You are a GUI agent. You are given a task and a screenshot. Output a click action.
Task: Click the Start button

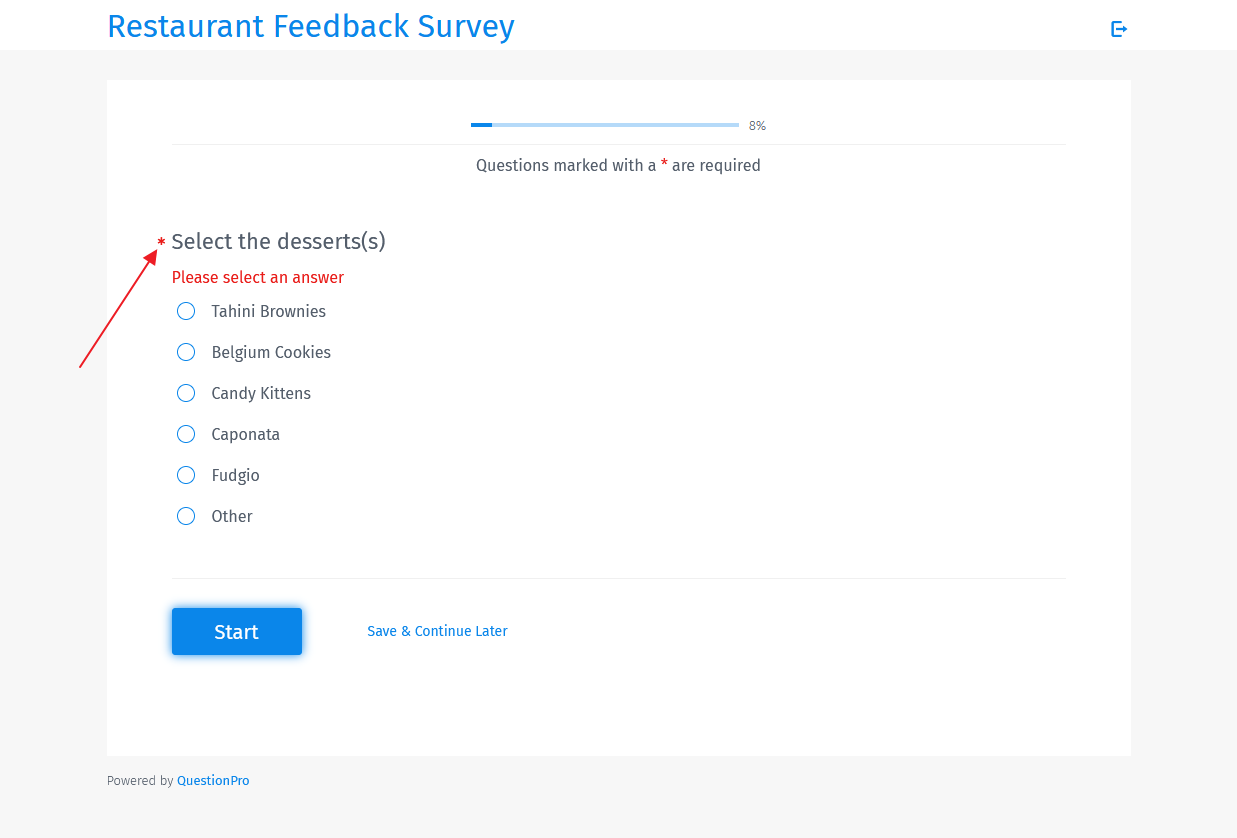pos(236,631)
